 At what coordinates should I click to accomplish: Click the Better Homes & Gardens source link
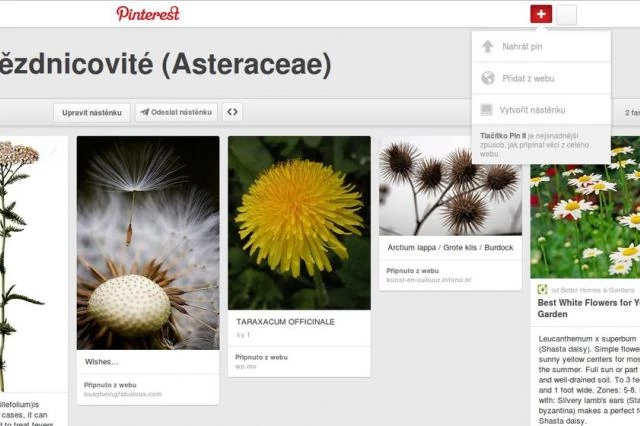click(593, 290)
